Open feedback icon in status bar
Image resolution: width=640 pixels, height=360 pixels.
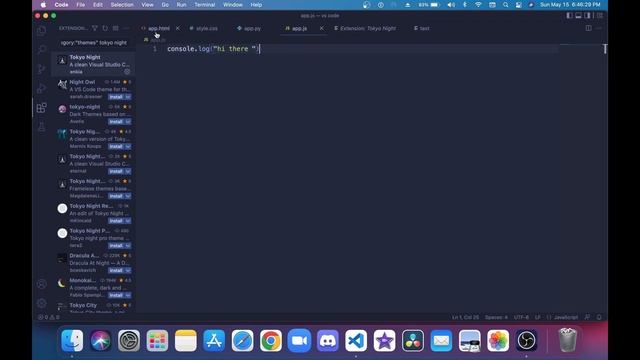click(587, 317)
